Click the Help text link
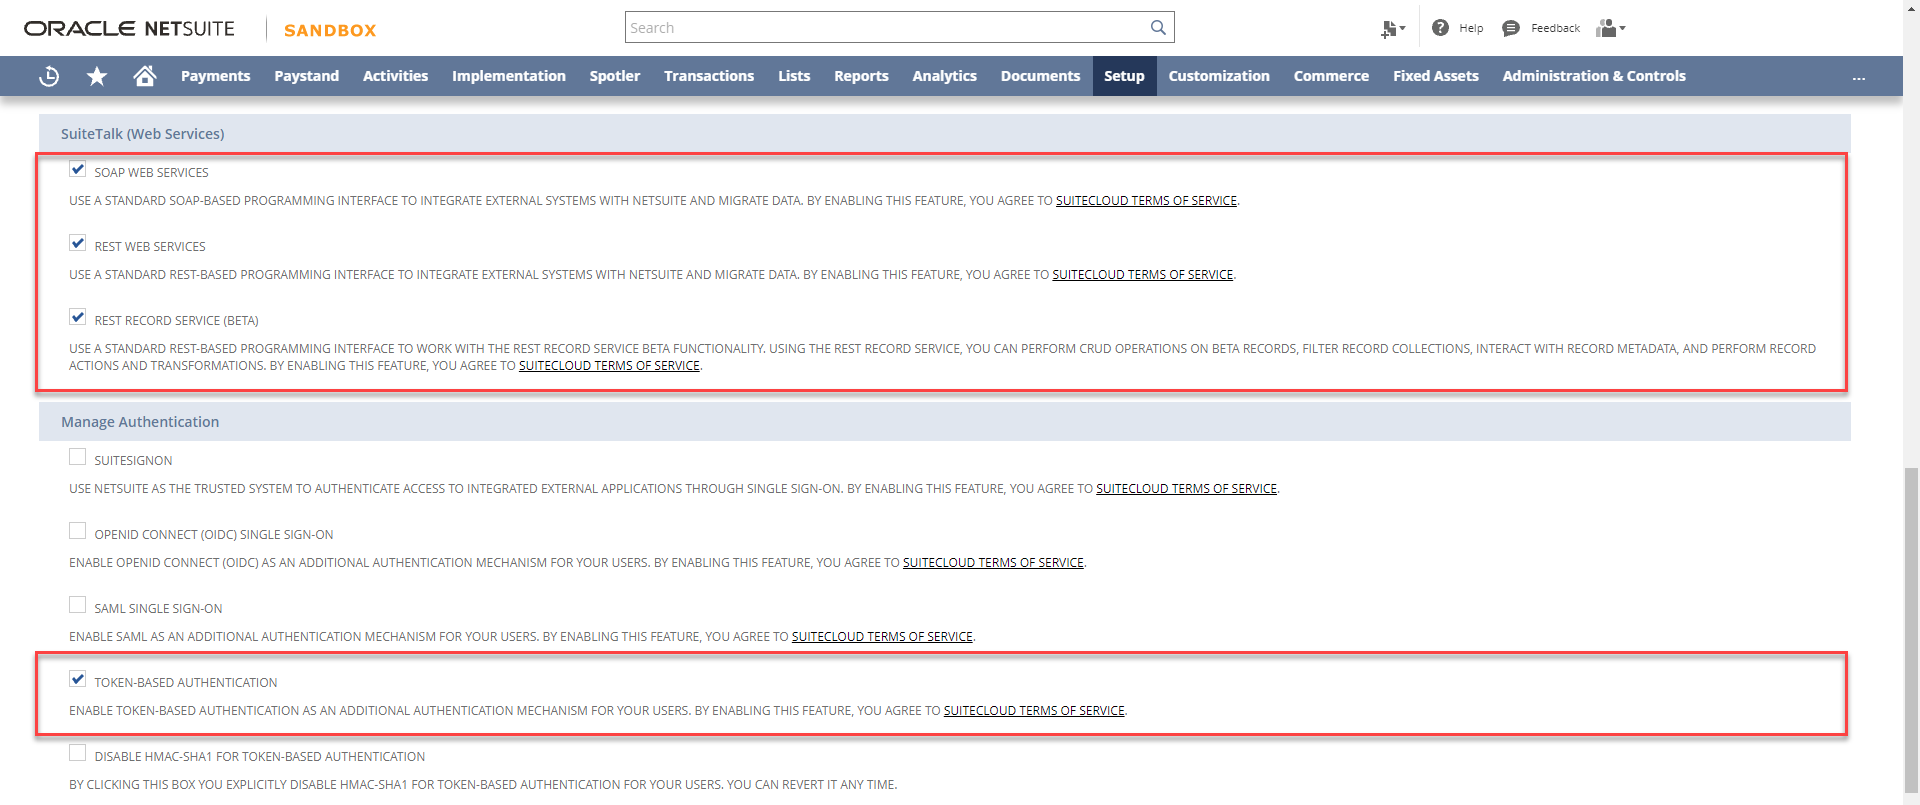 [1471, 28]
